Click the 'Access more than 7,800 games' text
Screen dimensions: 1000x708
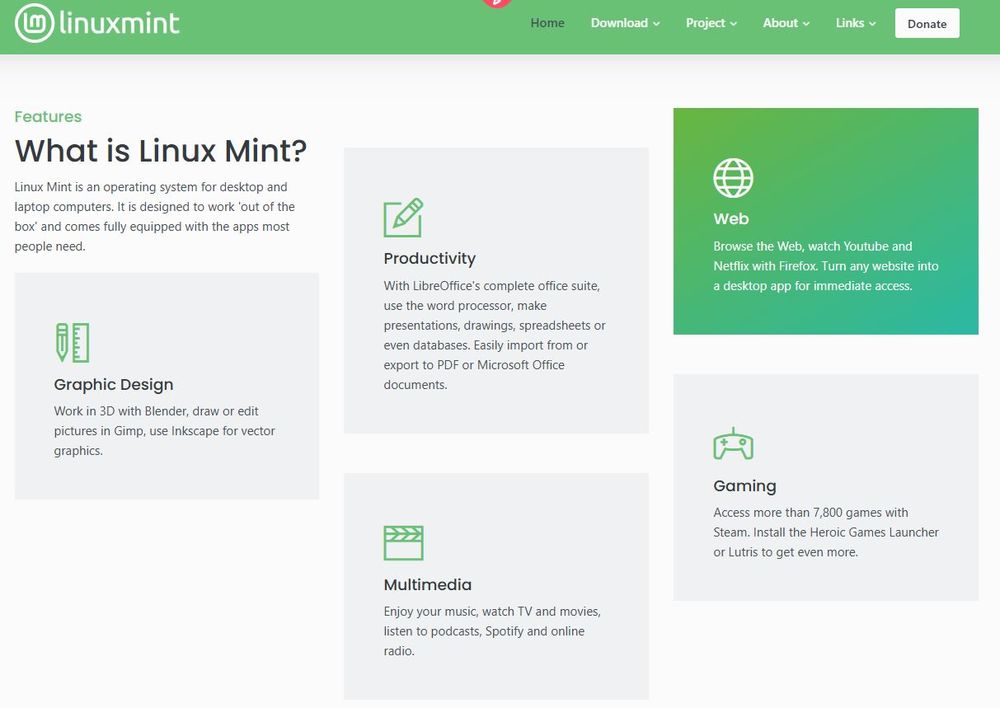pos(826,532)
